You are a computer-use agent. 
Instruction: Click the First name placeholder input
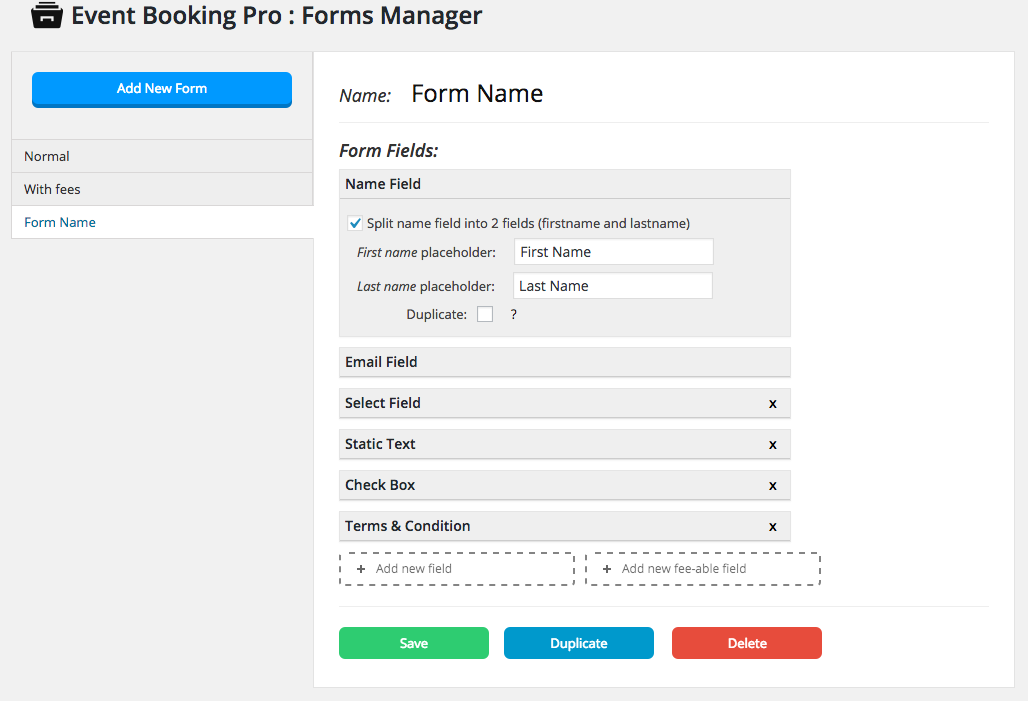[x=614, y=252]
